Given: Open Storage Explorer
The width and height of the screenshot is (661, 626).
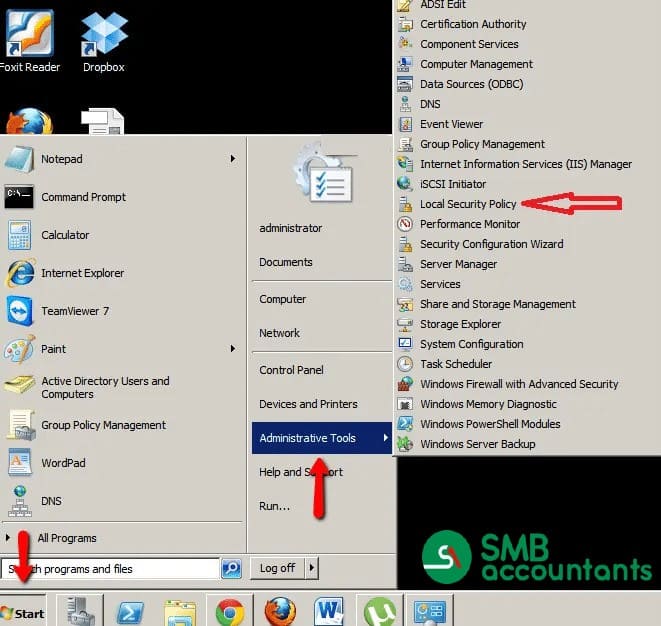Looking at the screenshot, I should click(460, 324).
